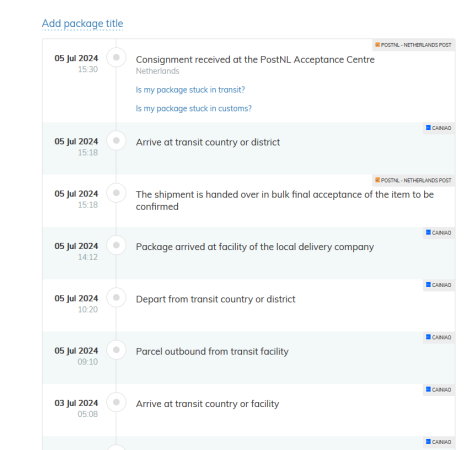This screenshot has height=450, width=467.
Task: Click the Cainiao badge on 'Depart from transit country' event
Action: click(439, 285)
